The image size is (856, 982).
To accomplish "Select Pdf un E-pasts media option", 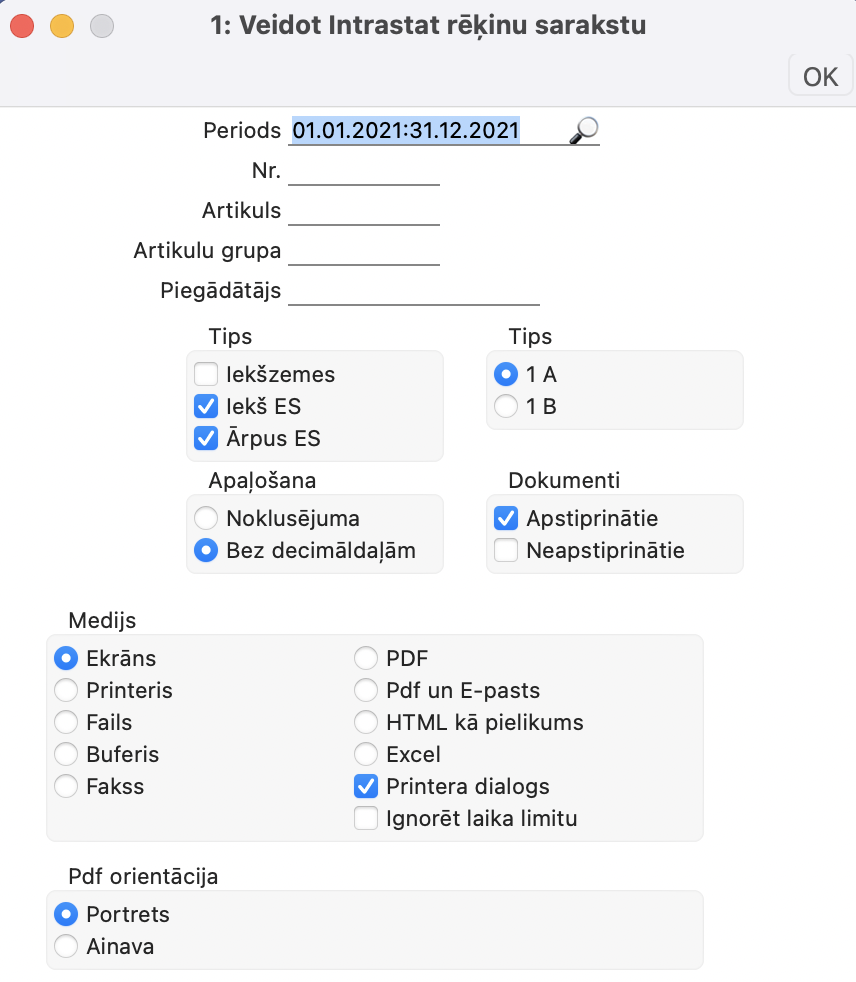I will (367, 691).
